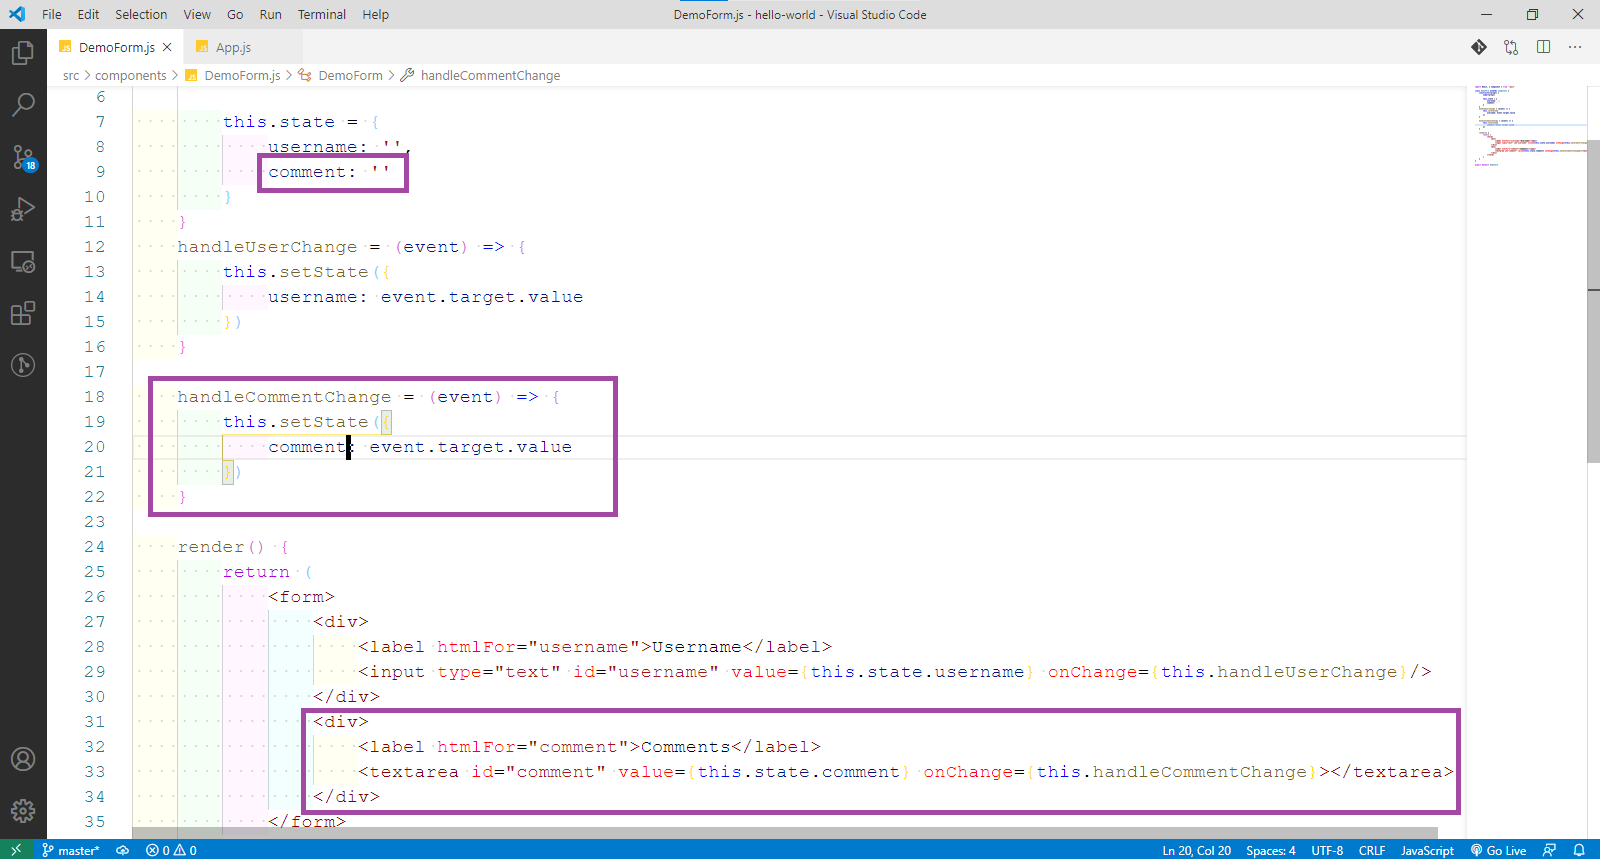1600x859 pixels.
Task: Open the View menu
Action: point(197,14)
